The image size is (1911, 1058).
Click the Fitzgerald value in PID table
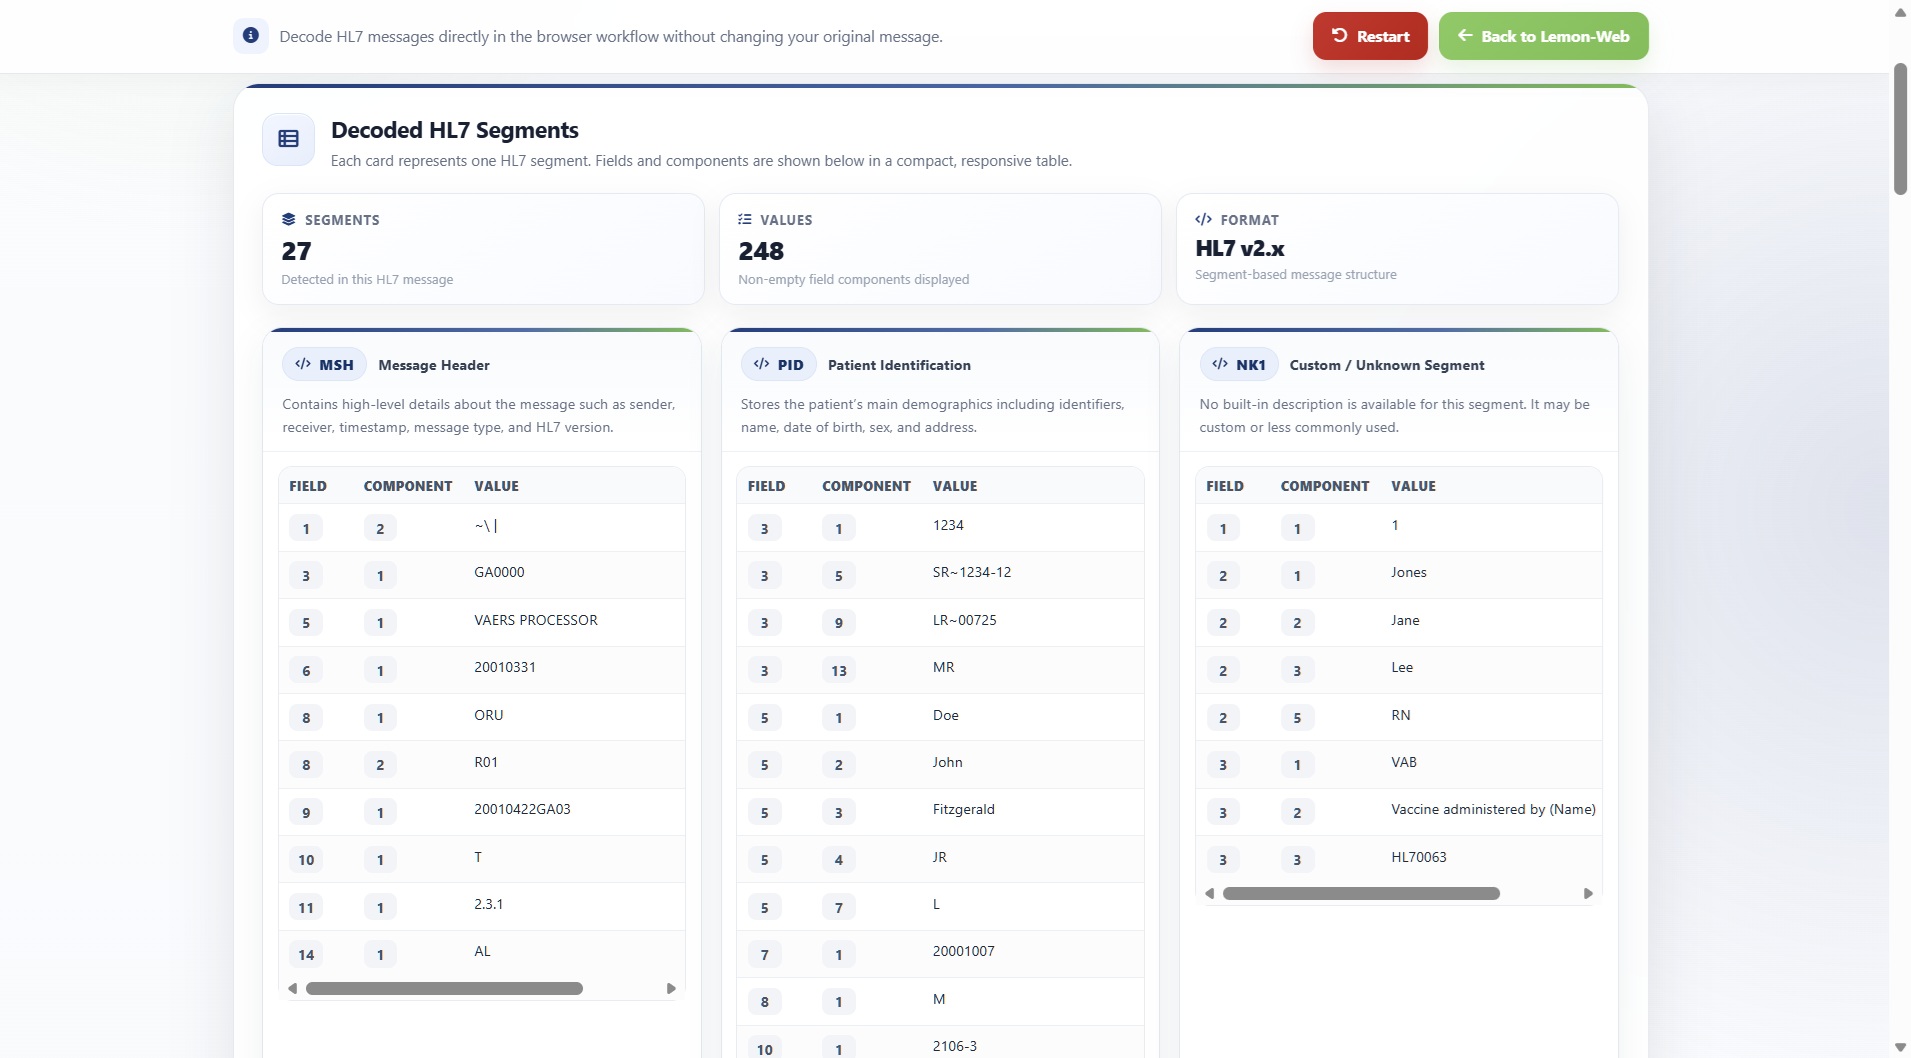click(x=964, y=810)
